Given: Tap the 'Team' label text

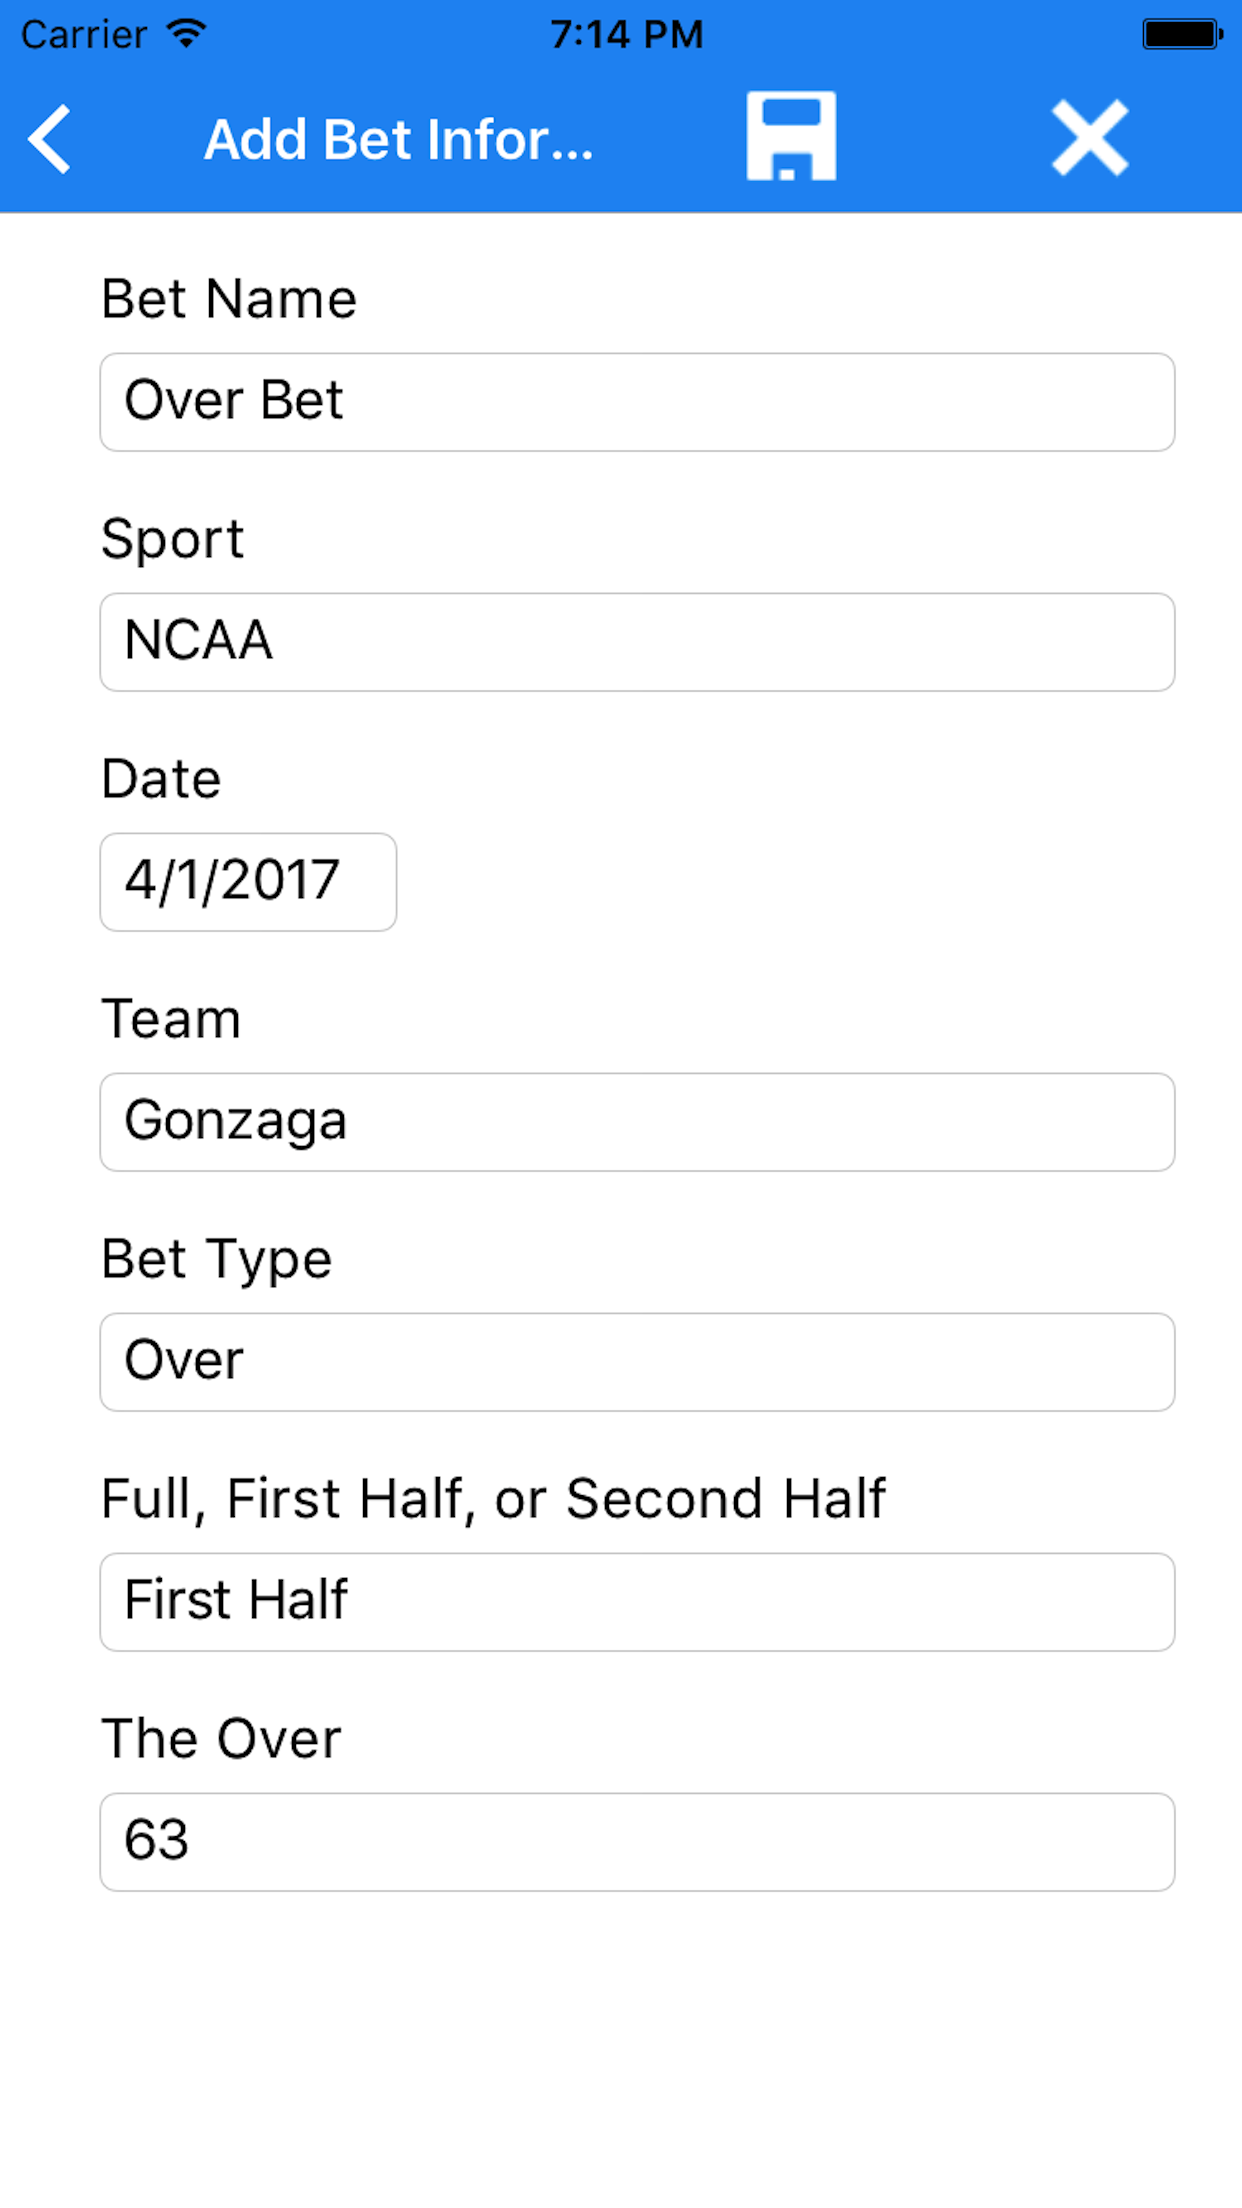Looking at the screenshot, I should 171,1019.
